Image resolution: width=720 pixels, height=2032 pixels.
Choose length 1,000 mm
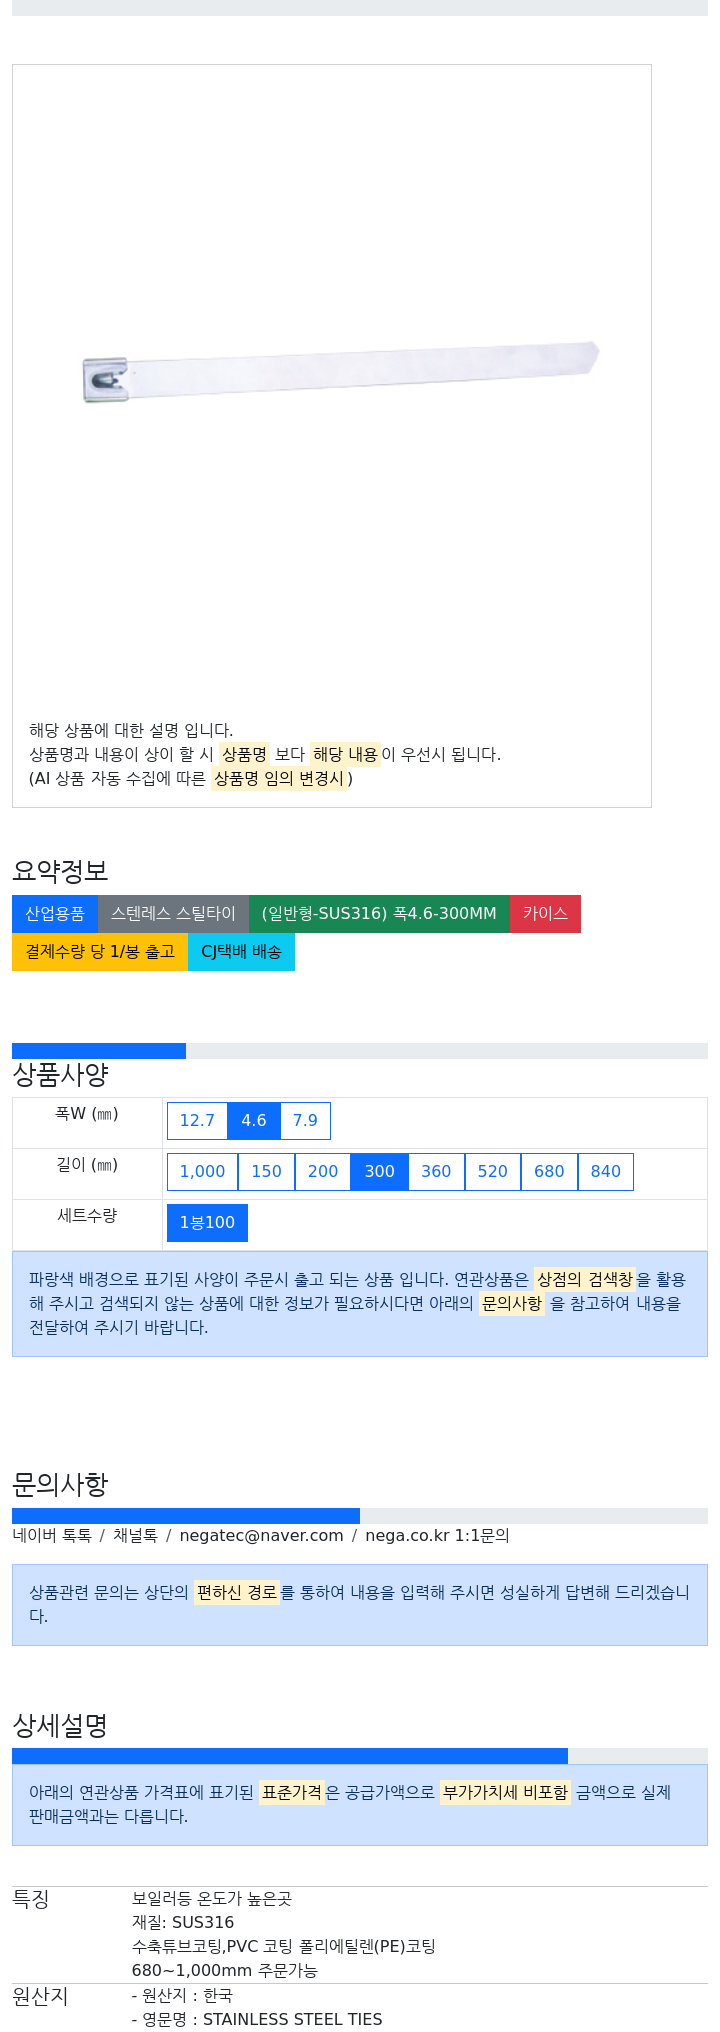point(202,1171)
